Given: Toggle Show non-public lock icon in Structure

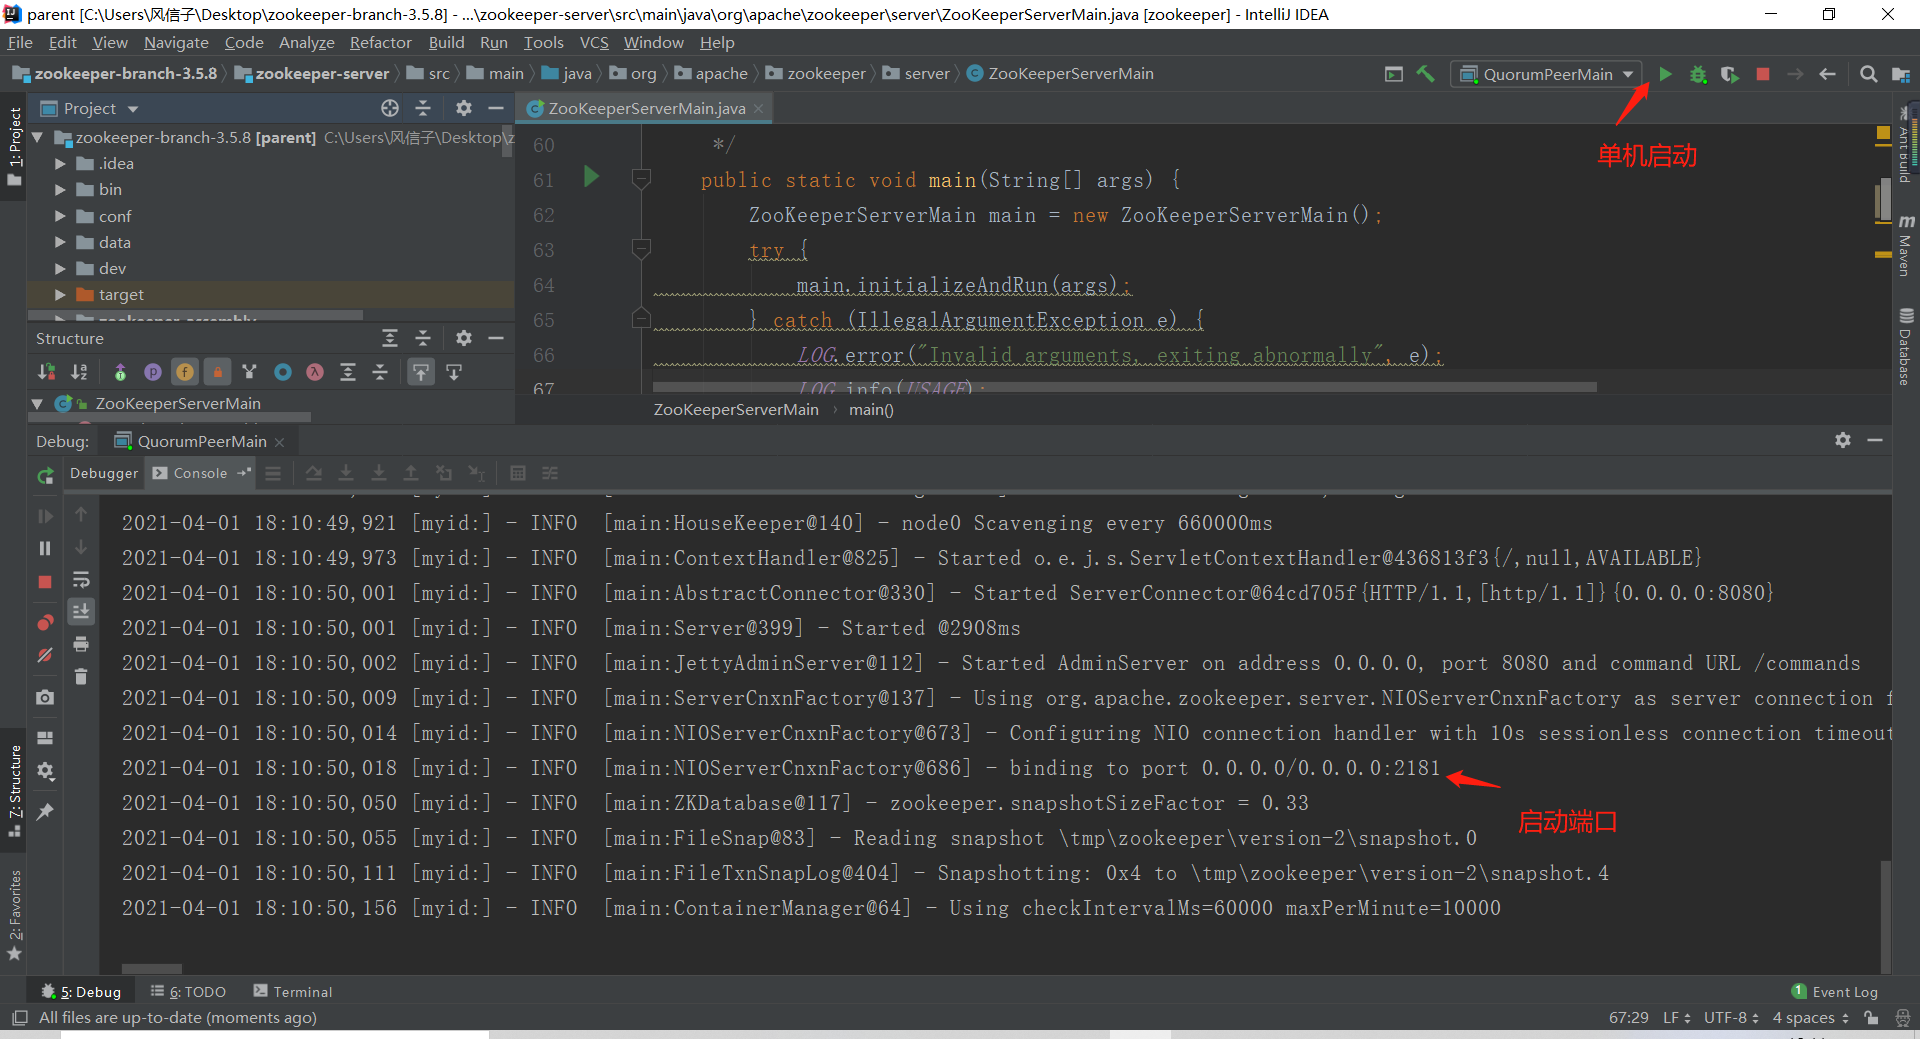Looking at the screenshot, I should click(218, 372).
